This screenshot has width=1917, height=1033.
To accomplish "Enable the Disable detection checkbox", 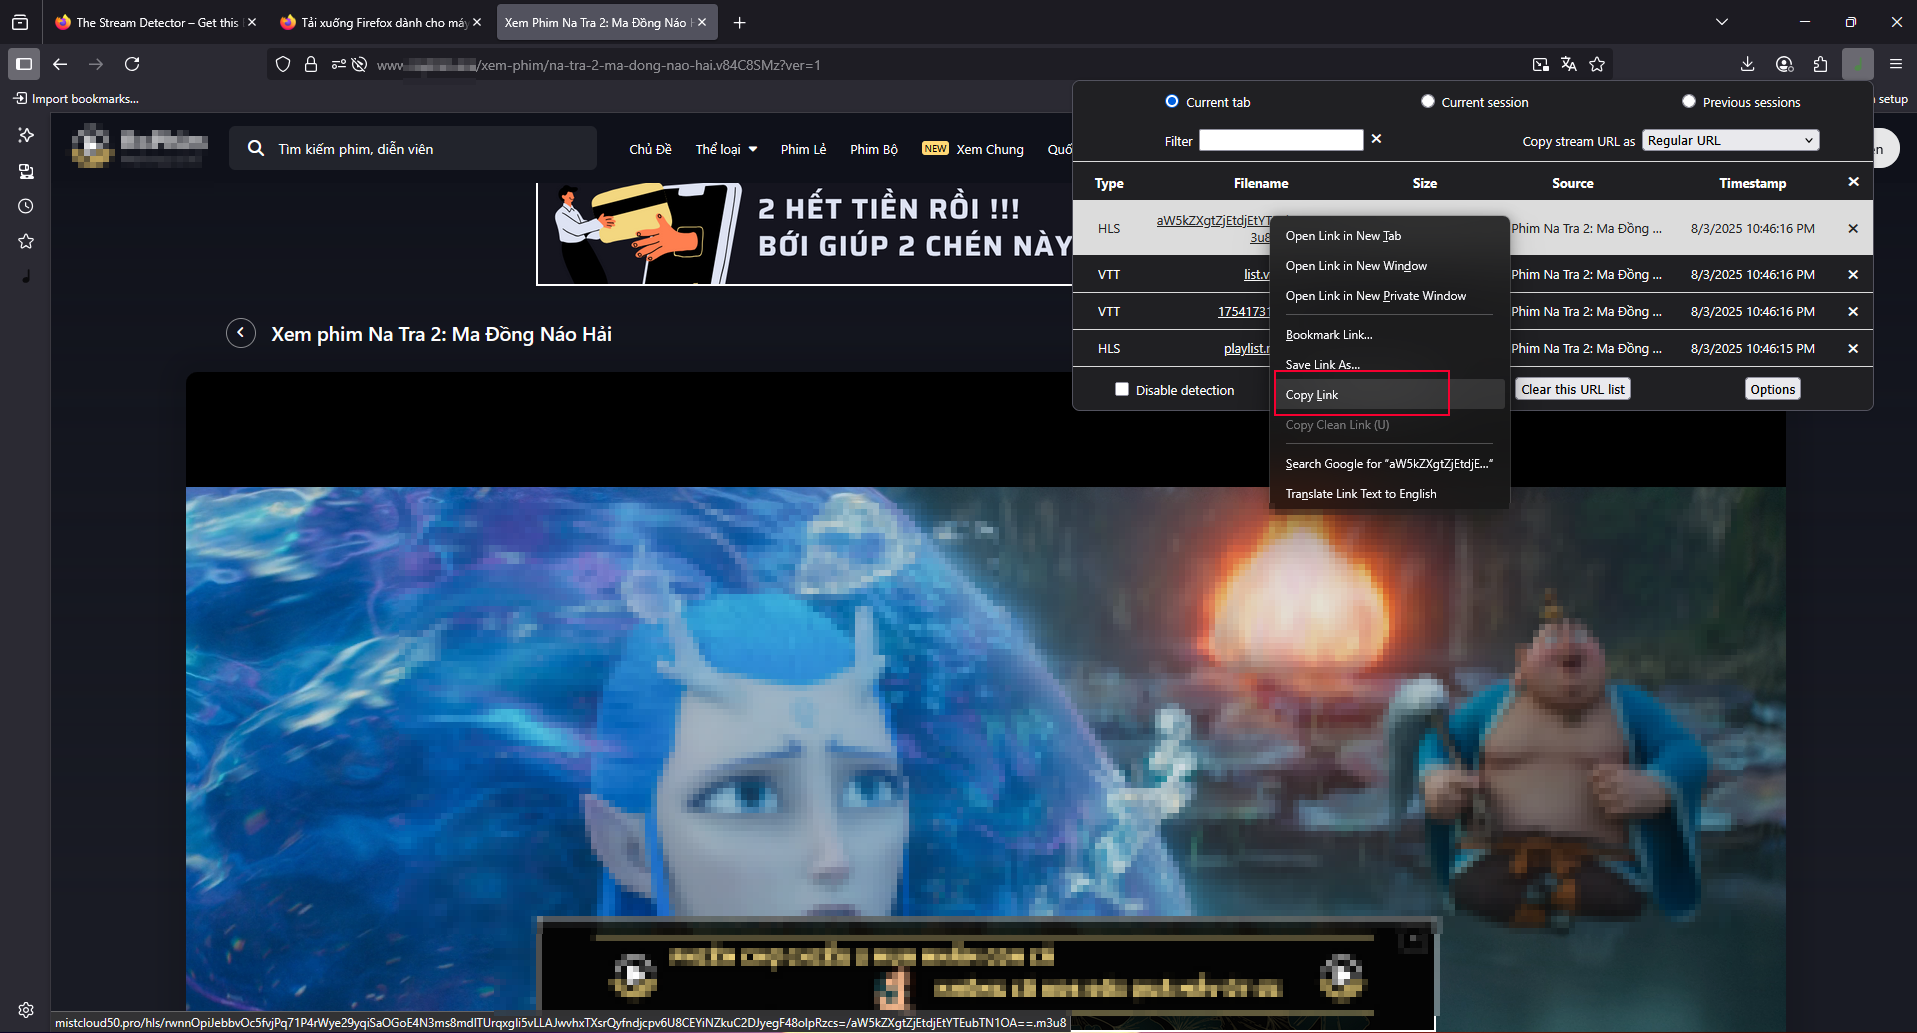I will 1122,389.
